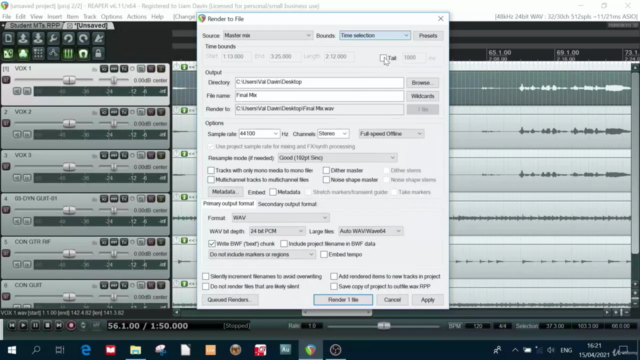Open the Source Master mix dropdown
This screenshot has width=640, height=360.
(x=267, y=36)
